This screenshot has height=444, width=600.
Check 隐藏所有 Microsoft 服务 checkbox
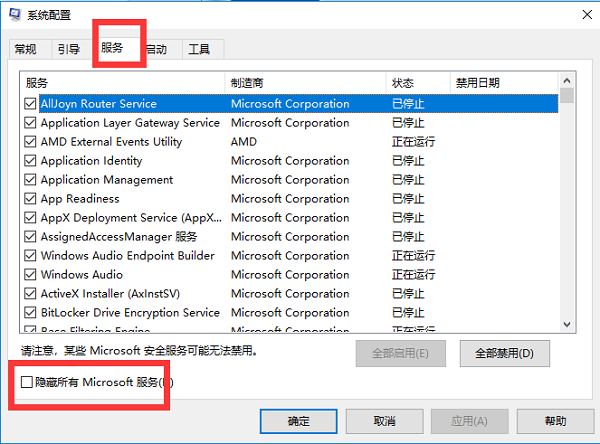click(x=26, y=382)
